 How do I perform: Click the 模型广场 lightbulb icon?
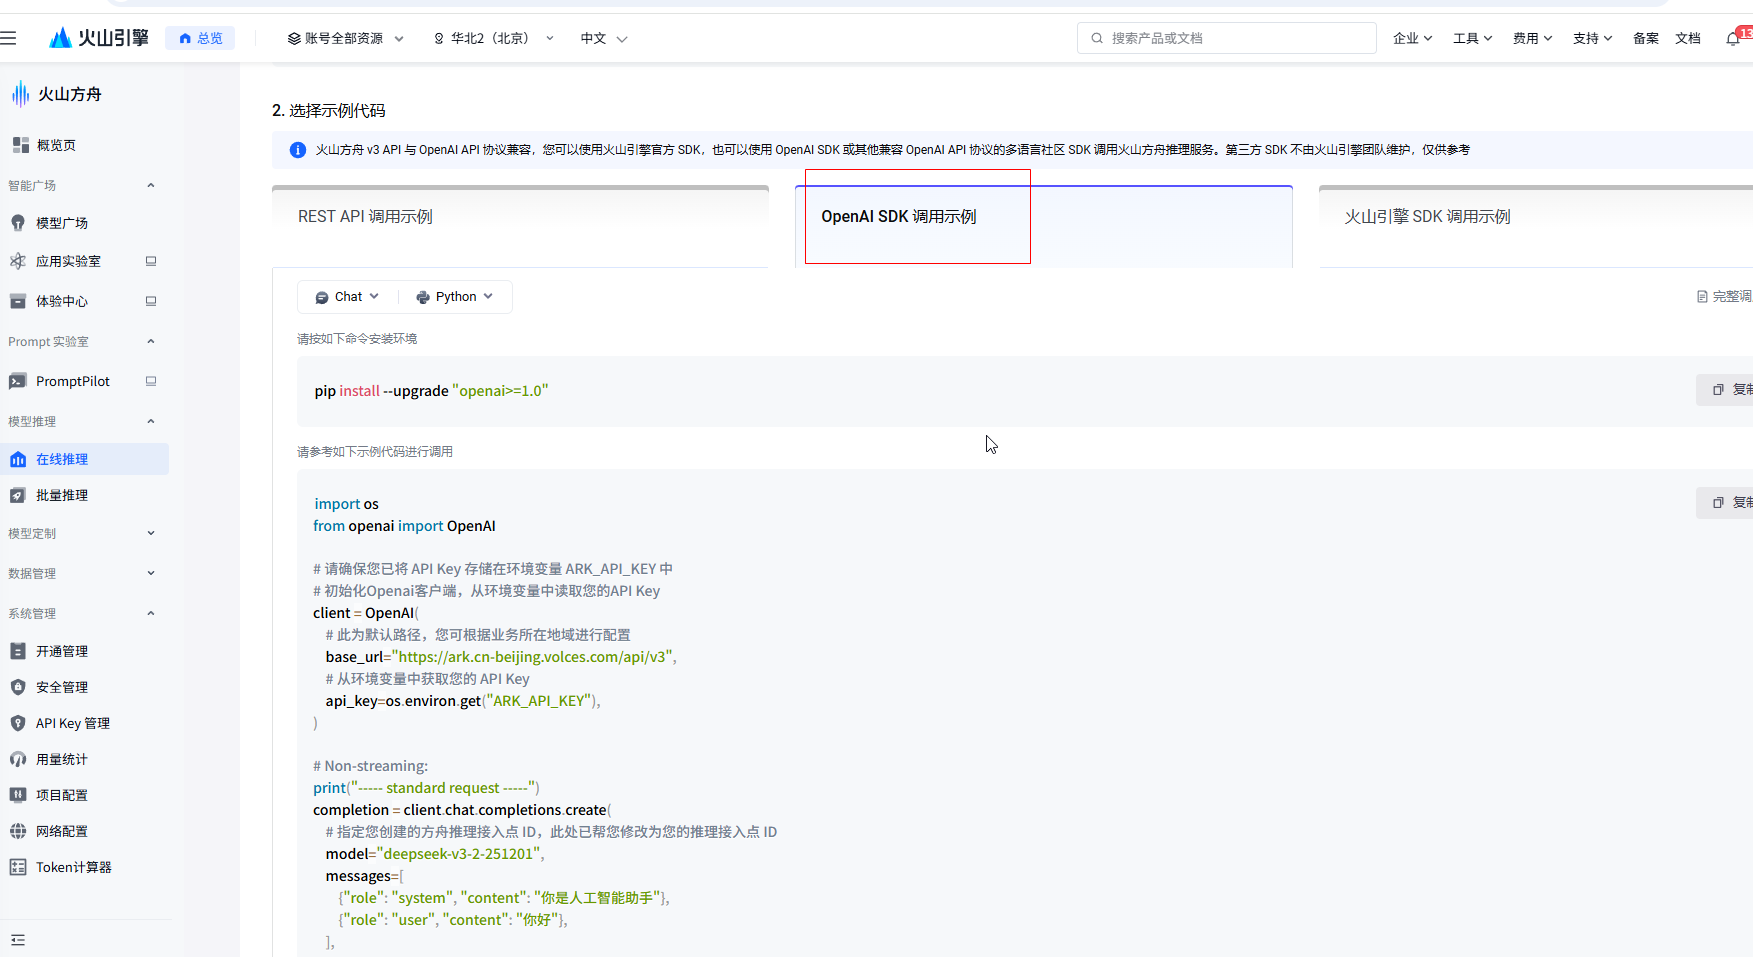18,223
